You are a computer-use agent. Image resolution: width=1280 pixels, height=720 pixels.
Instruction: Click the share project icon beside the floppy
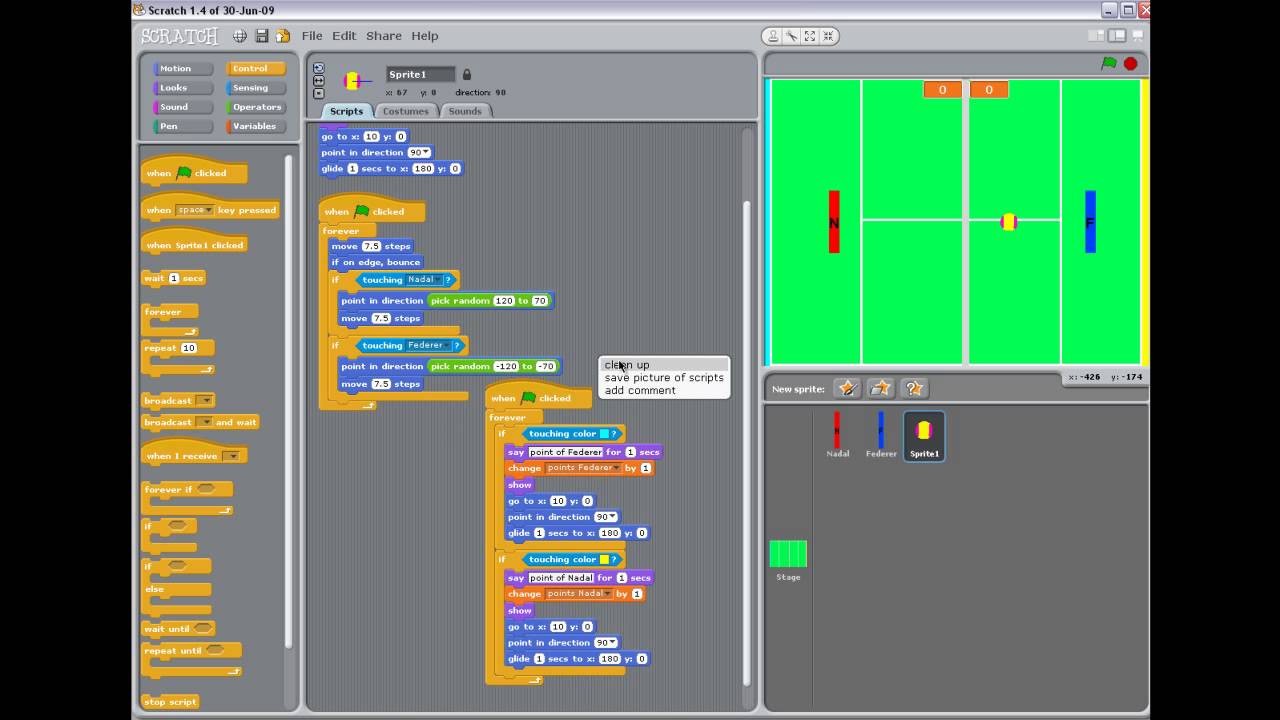pos(283,36)
